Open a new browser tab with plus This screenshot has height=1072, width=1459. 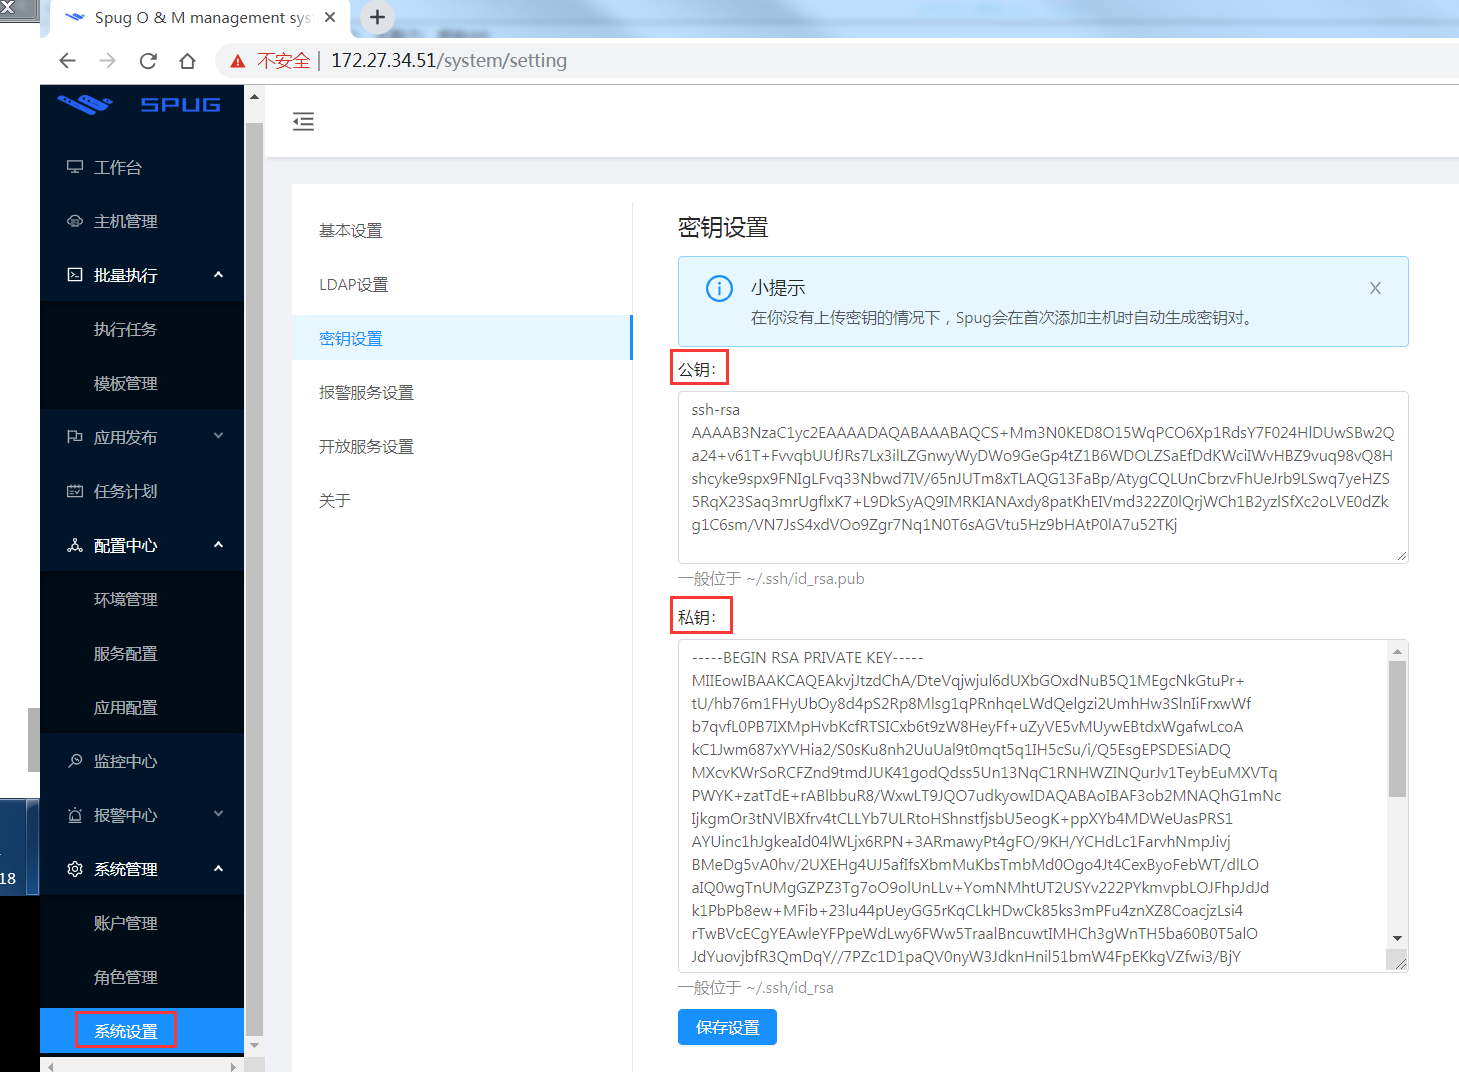[377, 17]
